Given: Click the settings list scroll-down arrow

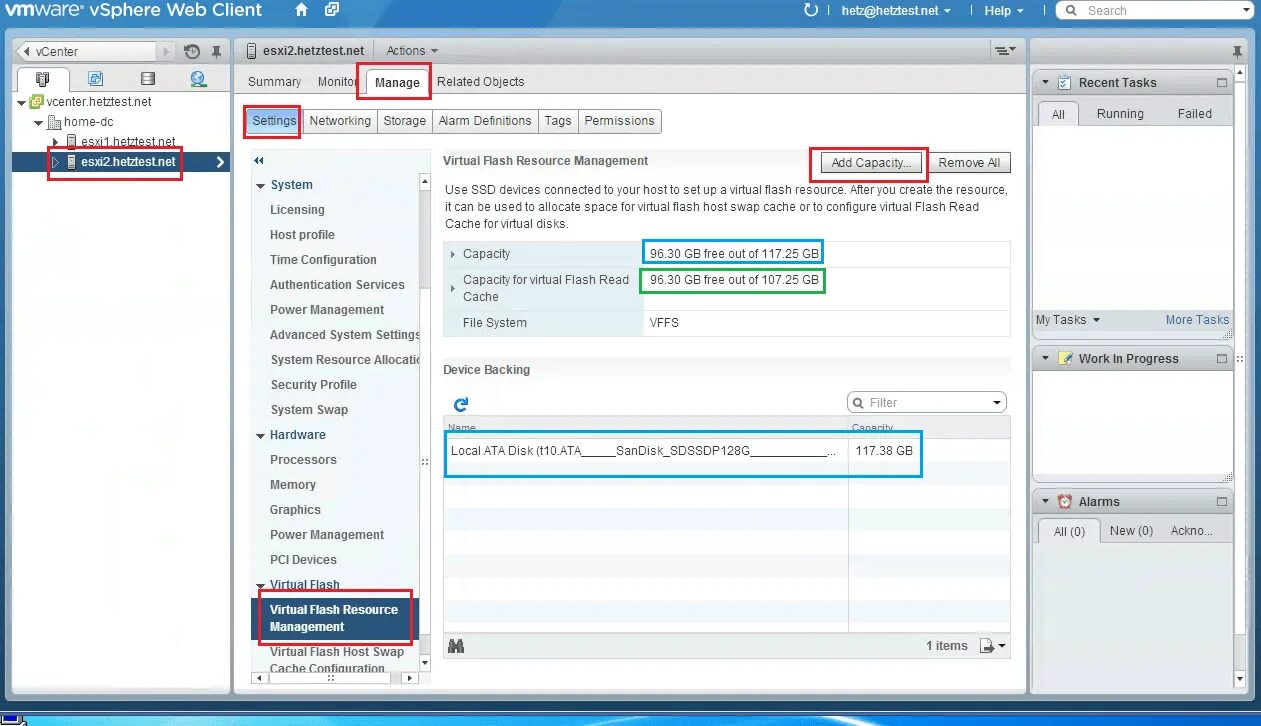Looking at the screenshot, I should 425,662.
